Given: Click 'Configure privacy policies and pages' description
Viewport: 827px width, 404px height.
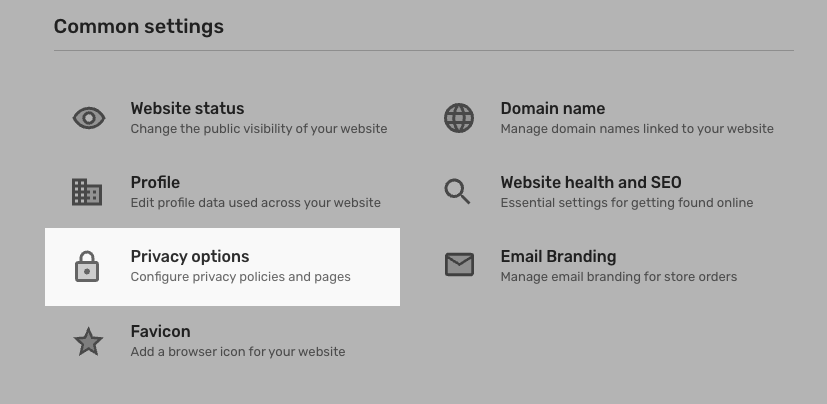Looking at the screenshot, I should 241,277.
